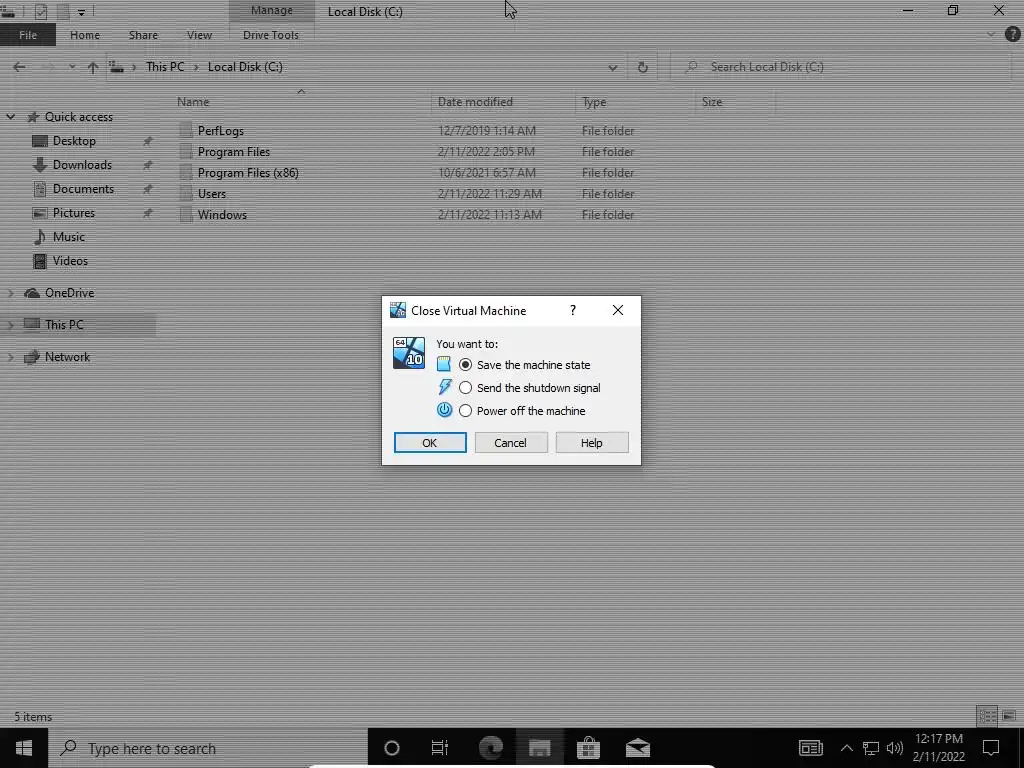Click the blue power off icon
Image resolution: width=1024 pixels, height=768 pixels.
coord(445,410)
